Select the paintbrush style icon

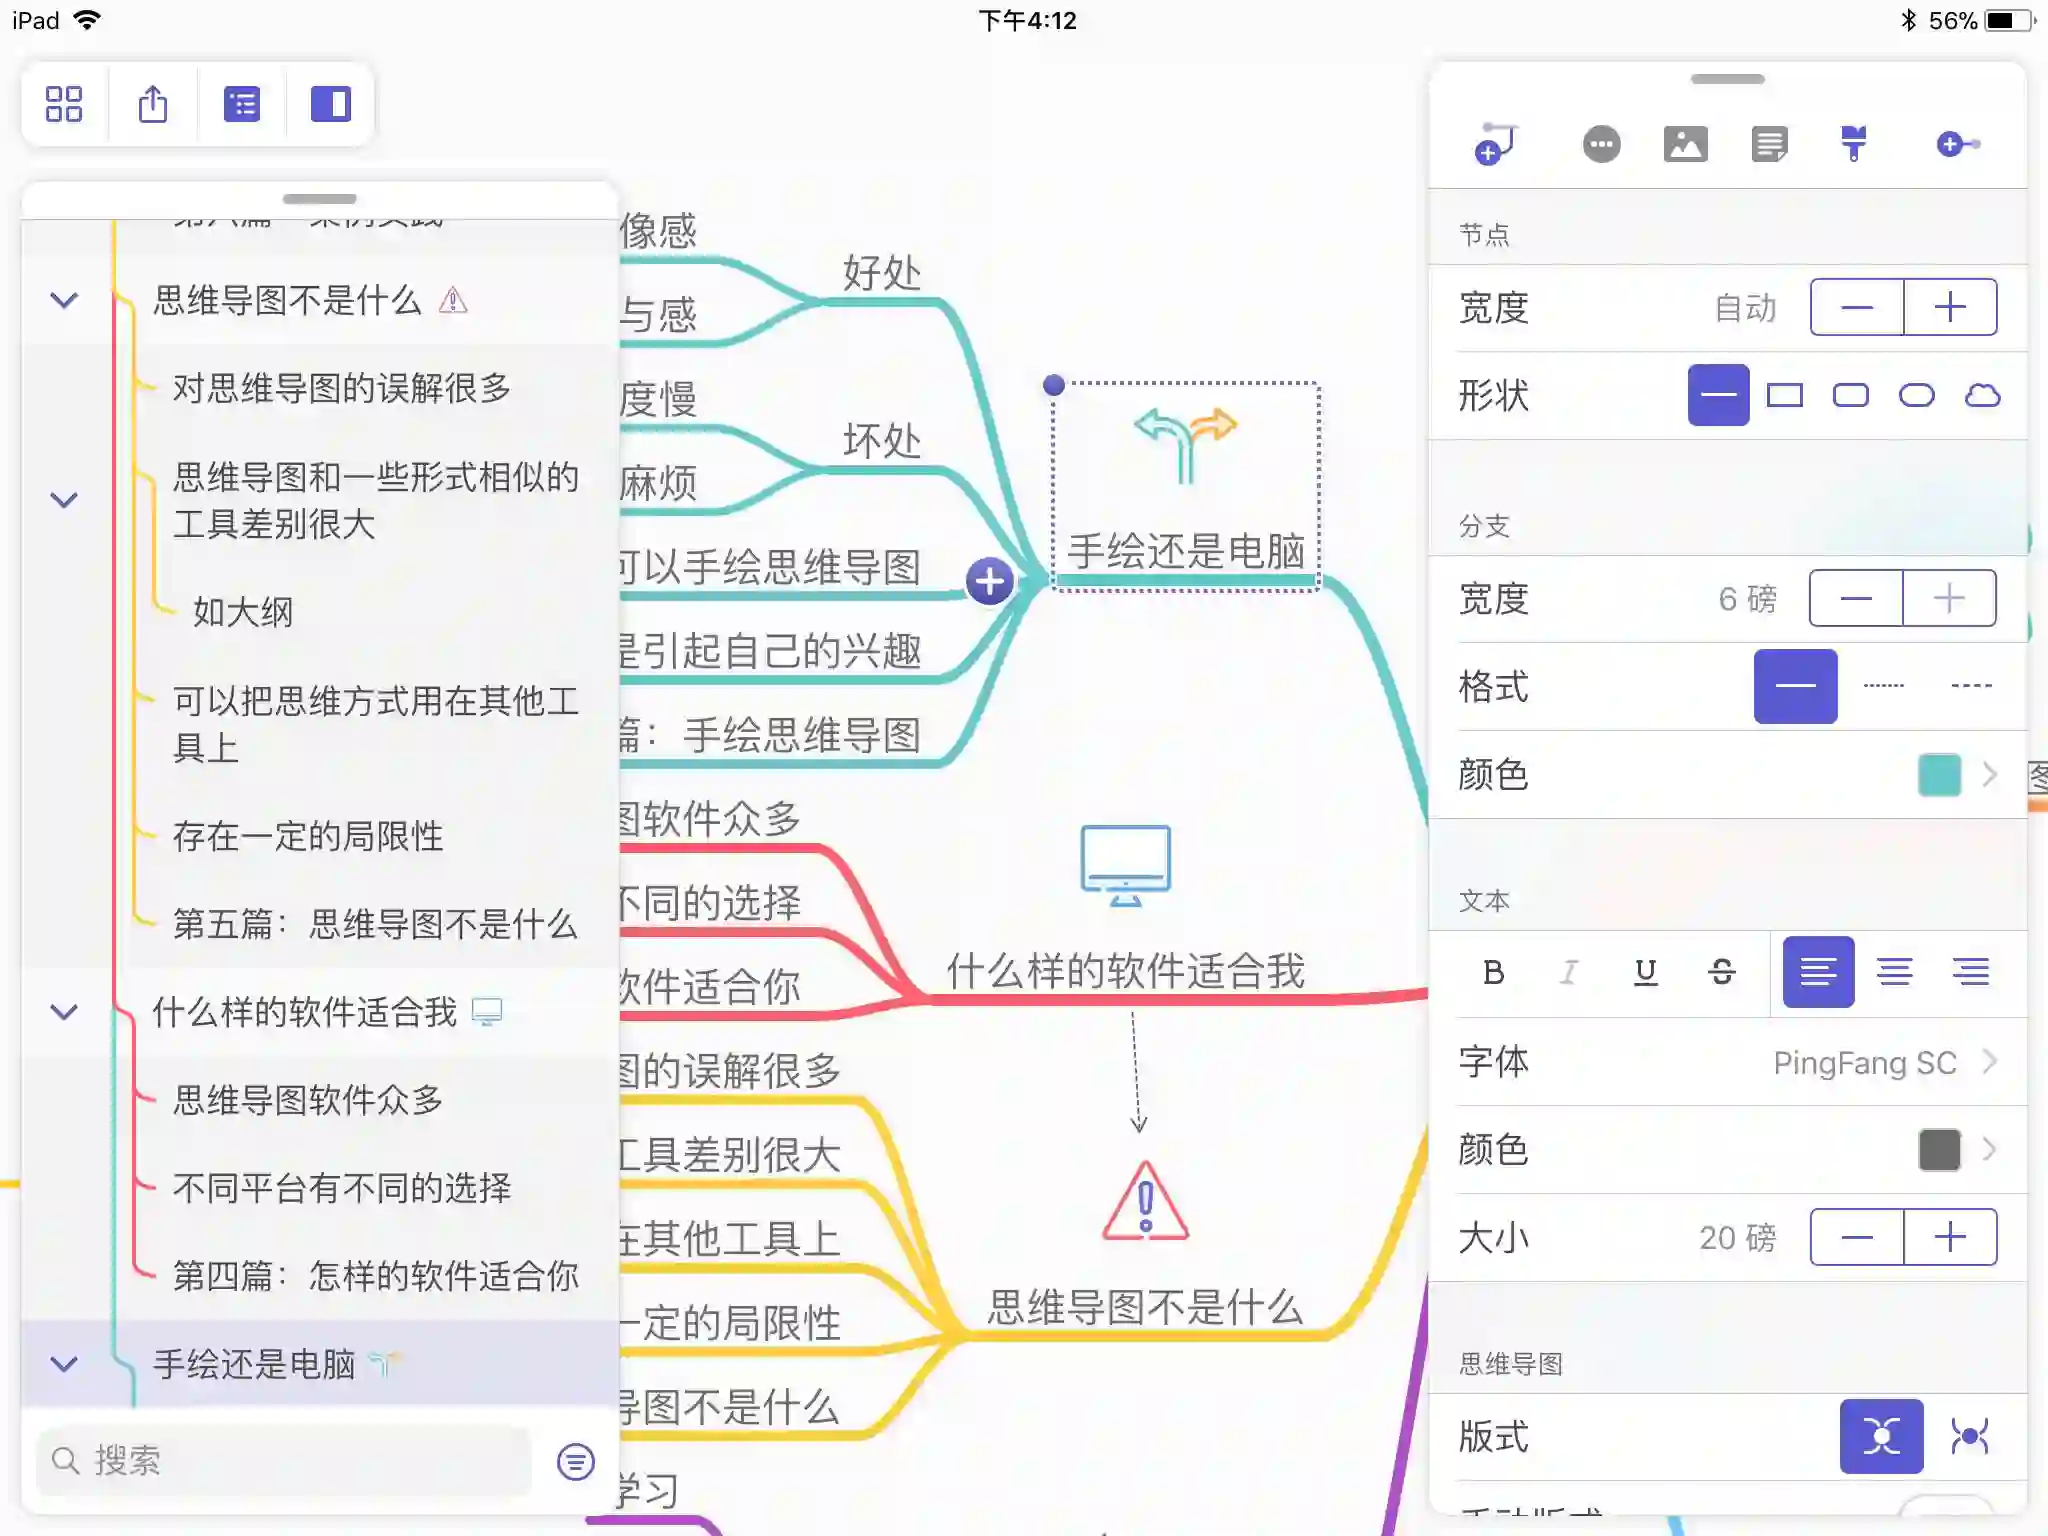click(x=1853, y=145)
